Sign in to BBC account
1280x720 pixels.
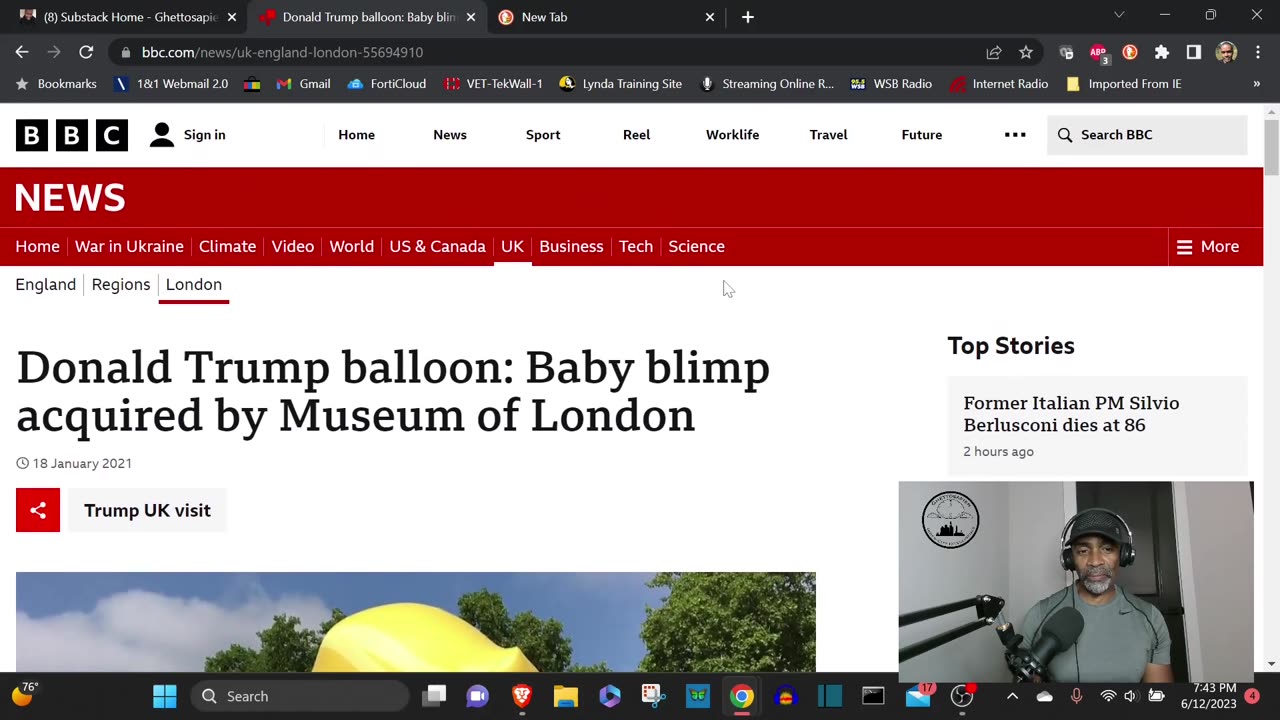(188, 135)
